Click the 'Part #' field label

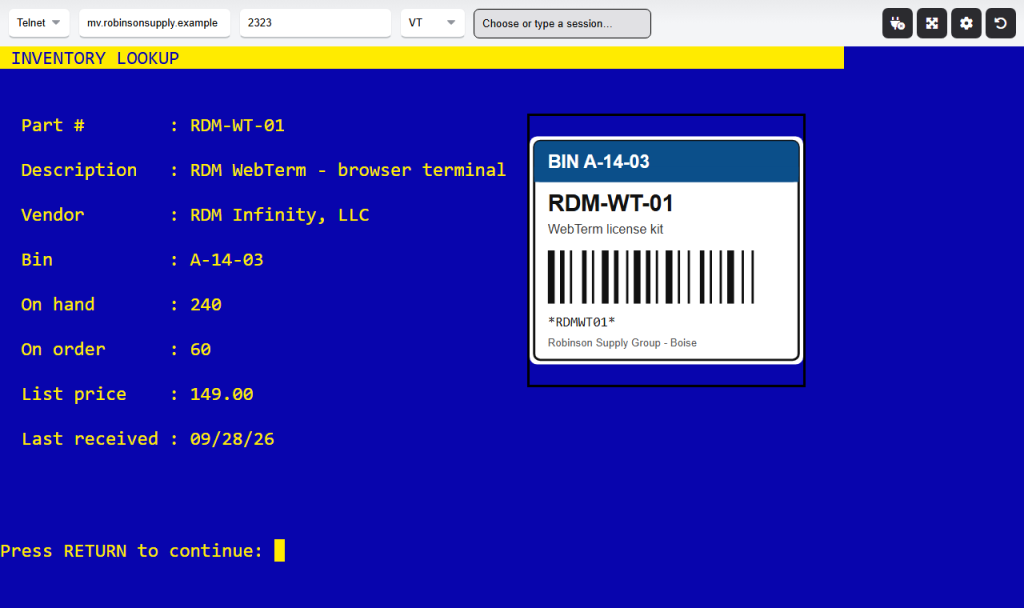coord(53,125)
